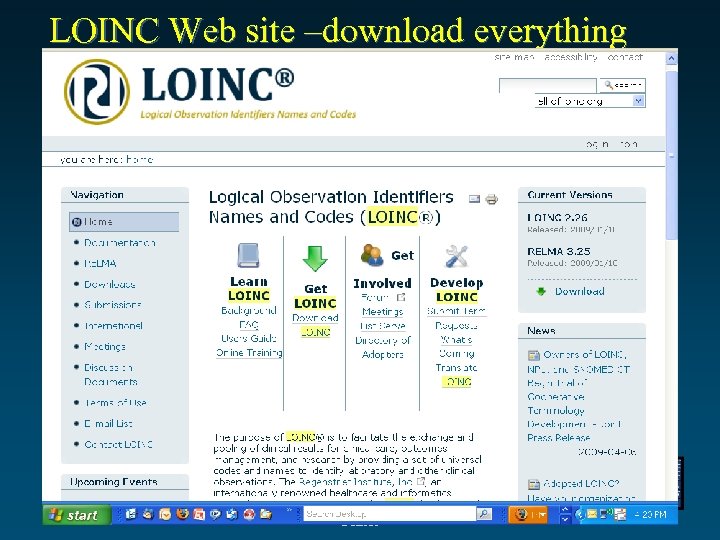Open the accessibility link
This screenshot has width=720, height=540.
point(571,57)
